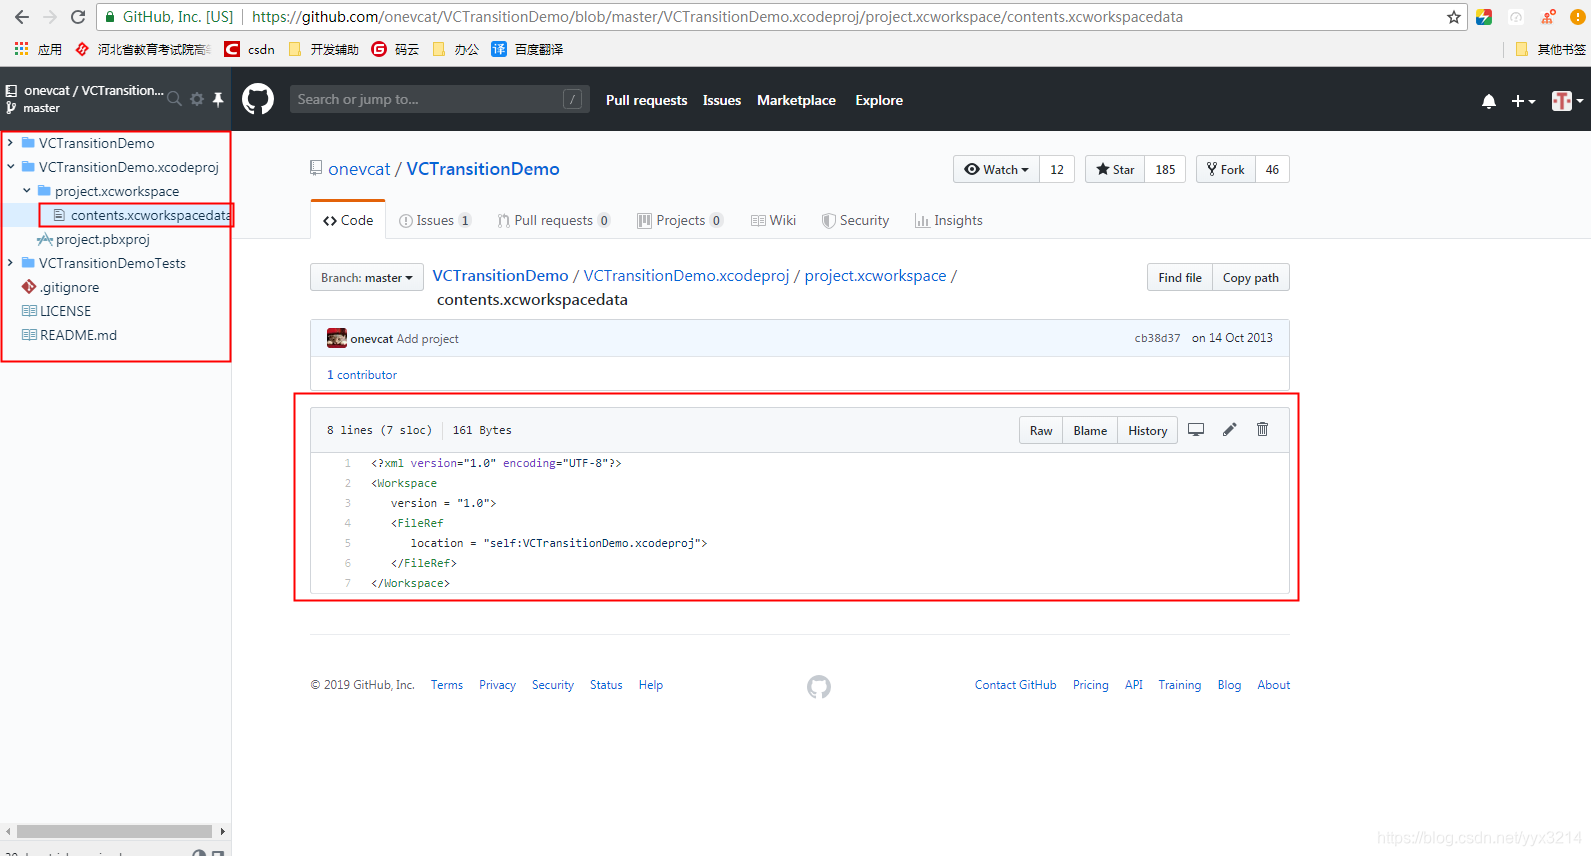Click the Find file button

coord(1180,277)
